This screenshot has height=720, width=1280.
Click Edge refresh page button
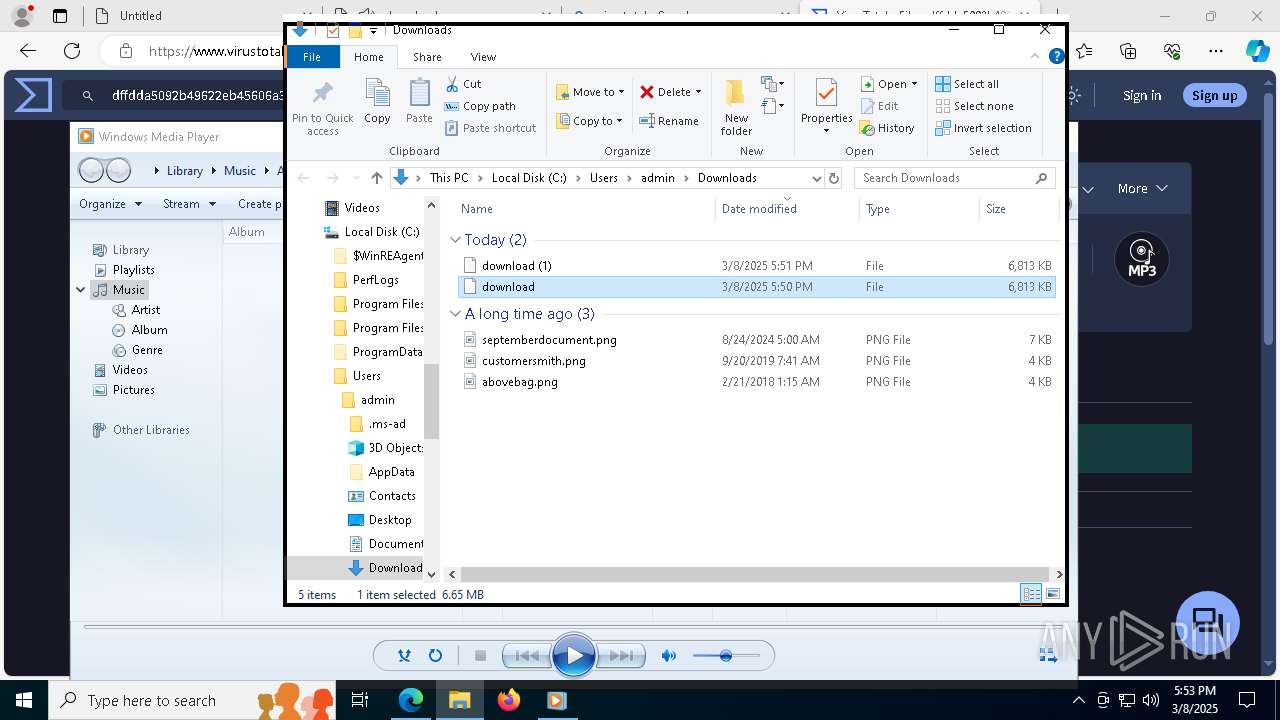(72, 51)
